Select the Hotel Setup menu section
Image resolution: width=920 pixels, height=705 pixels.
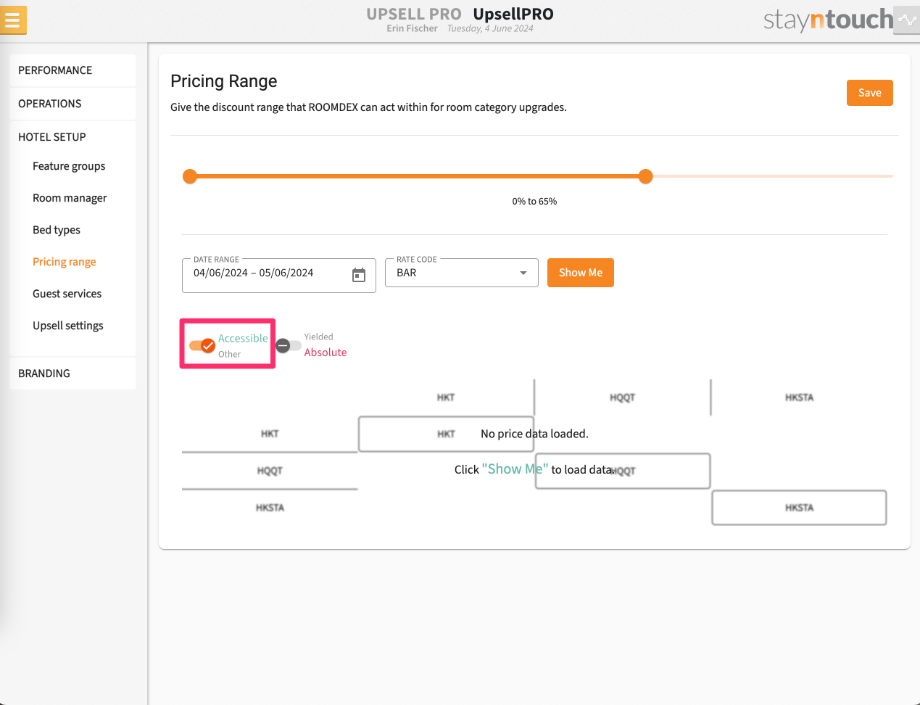coord(73,137)
